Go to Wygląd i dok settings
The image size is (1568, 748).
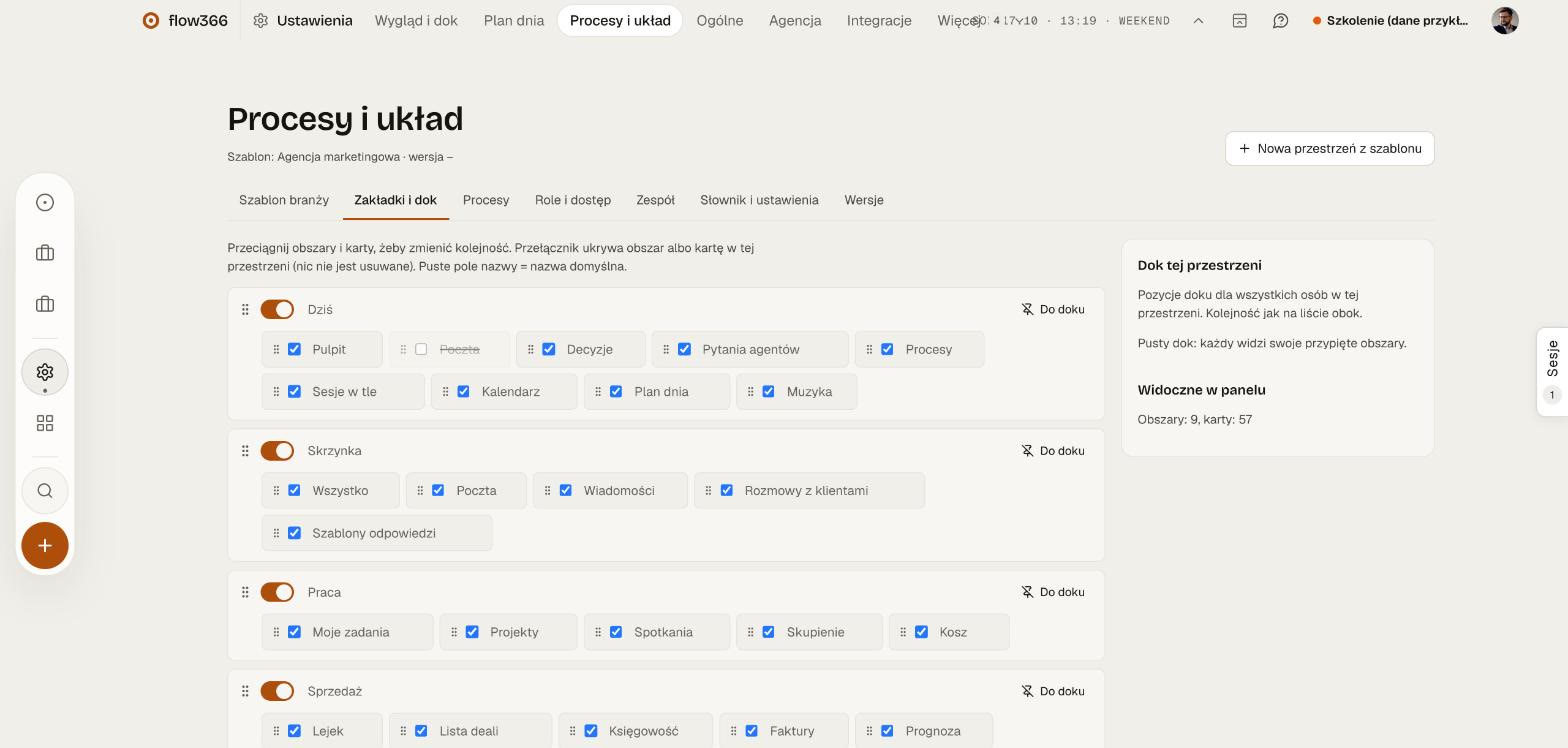click(x=416, y=20)
